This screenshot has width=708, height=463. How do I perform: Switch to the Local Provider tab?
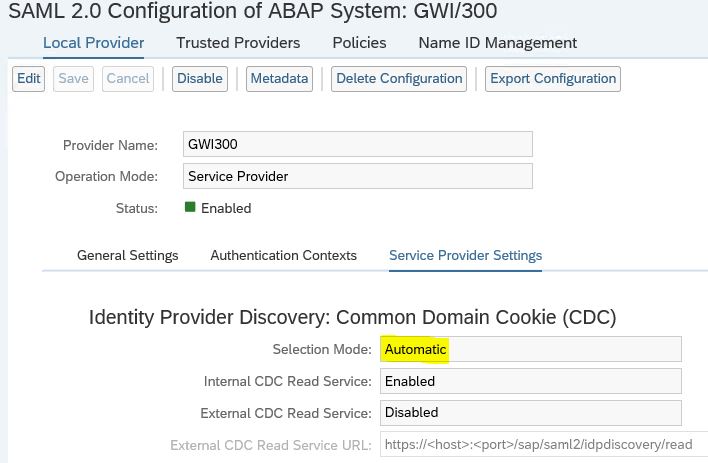click(93, 43)
